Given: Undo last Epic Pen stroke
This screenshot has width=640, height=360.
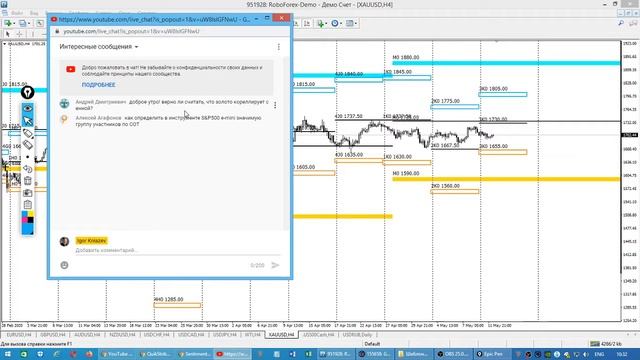Looking at the screenshot, I should point(27,169).
